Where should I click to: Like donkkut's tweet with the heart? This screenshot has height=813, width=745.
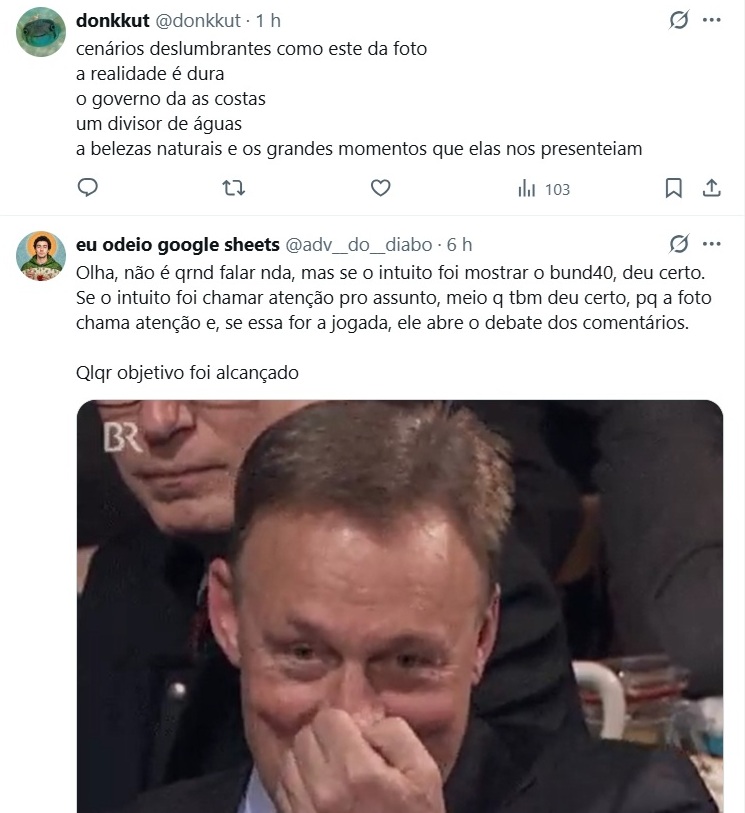(x=380, y=188)
